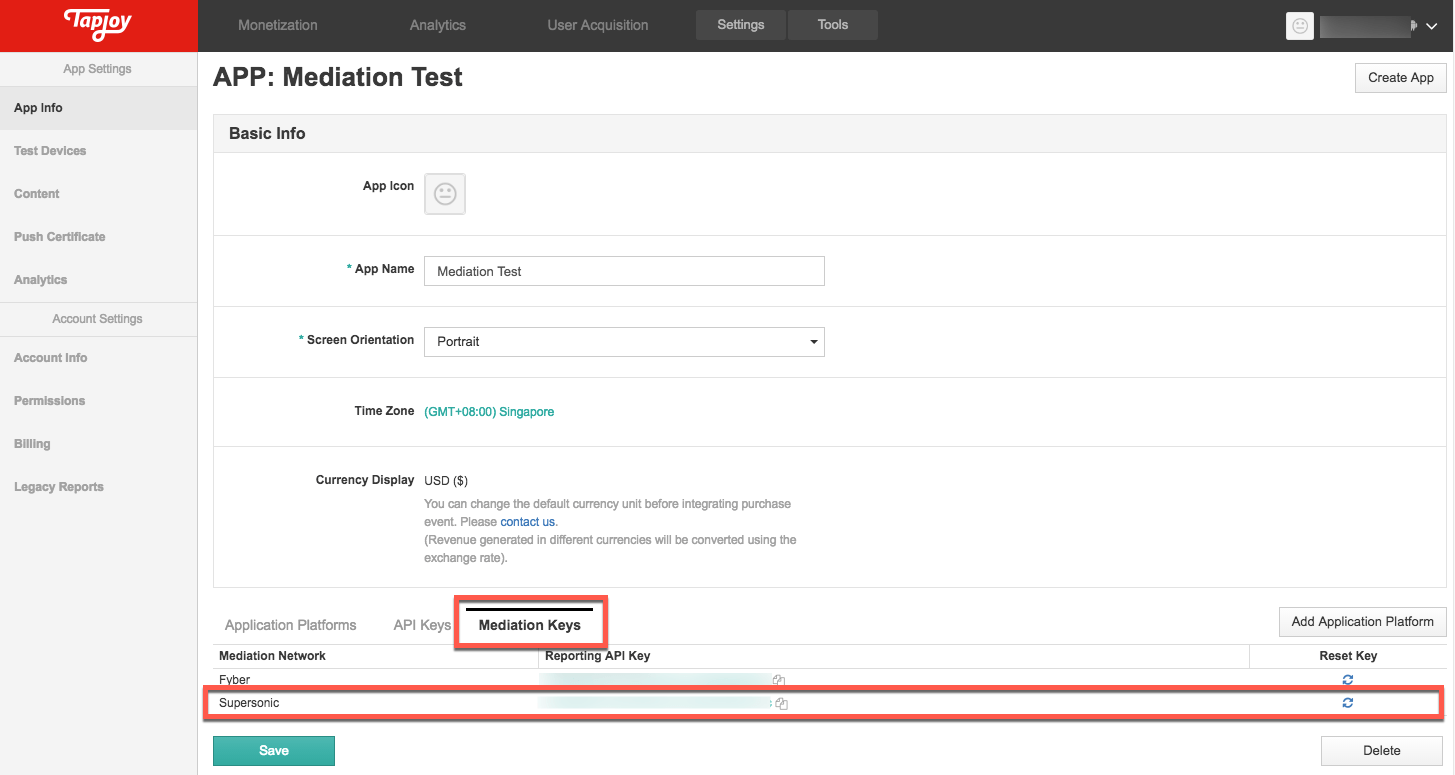Open the contact us link
1455x775 pixels.
coord(528,521)
